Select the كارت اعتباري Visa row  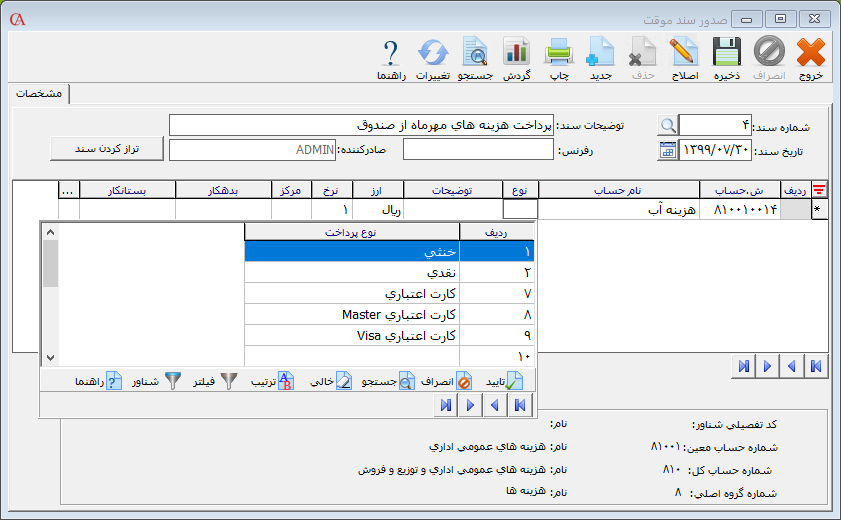click(389, 336)
